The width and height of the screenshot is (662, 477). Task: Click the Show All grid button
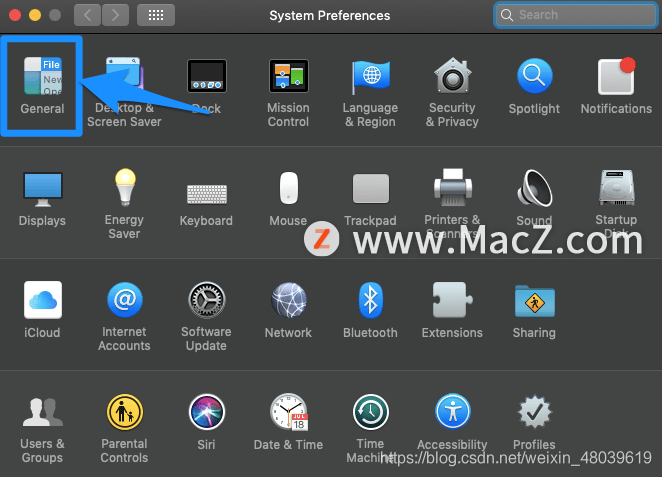[156, 15]
